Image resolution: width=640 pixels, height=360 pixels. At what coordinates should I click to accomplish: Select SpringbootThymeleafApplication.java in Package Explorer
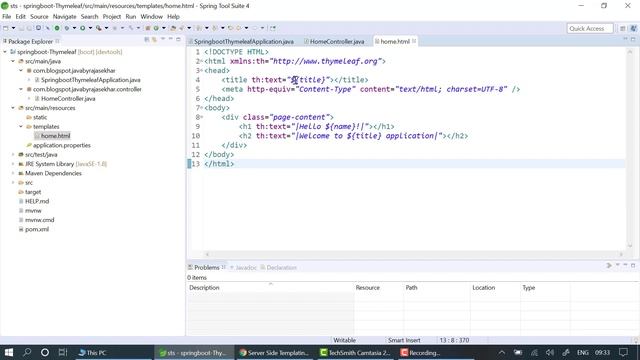click(x=90, y=80)
